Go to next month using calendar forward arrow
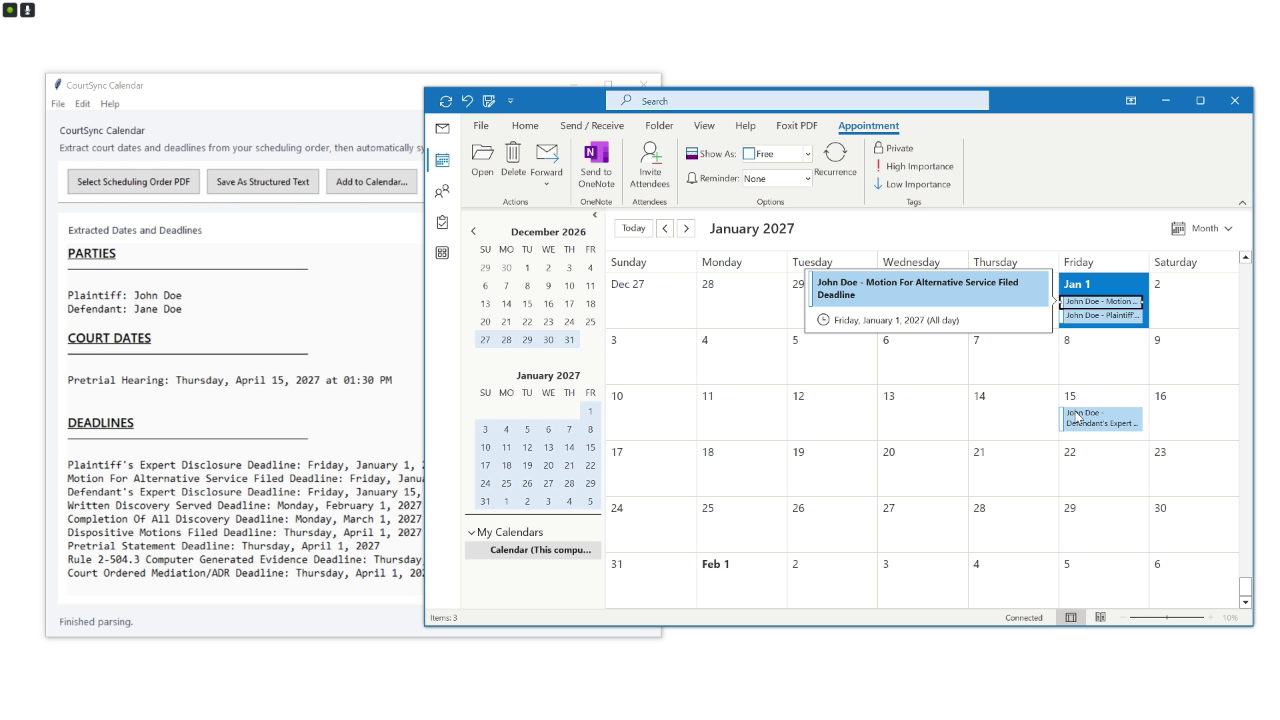 tap(686, 228)
